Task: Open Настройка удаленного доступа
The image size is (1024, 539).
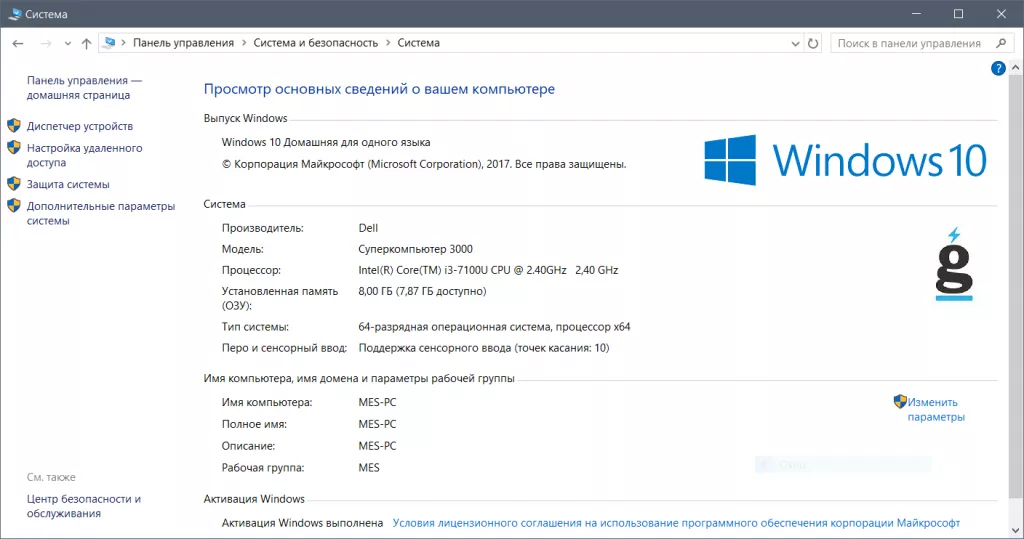Action: click(84, 155)
